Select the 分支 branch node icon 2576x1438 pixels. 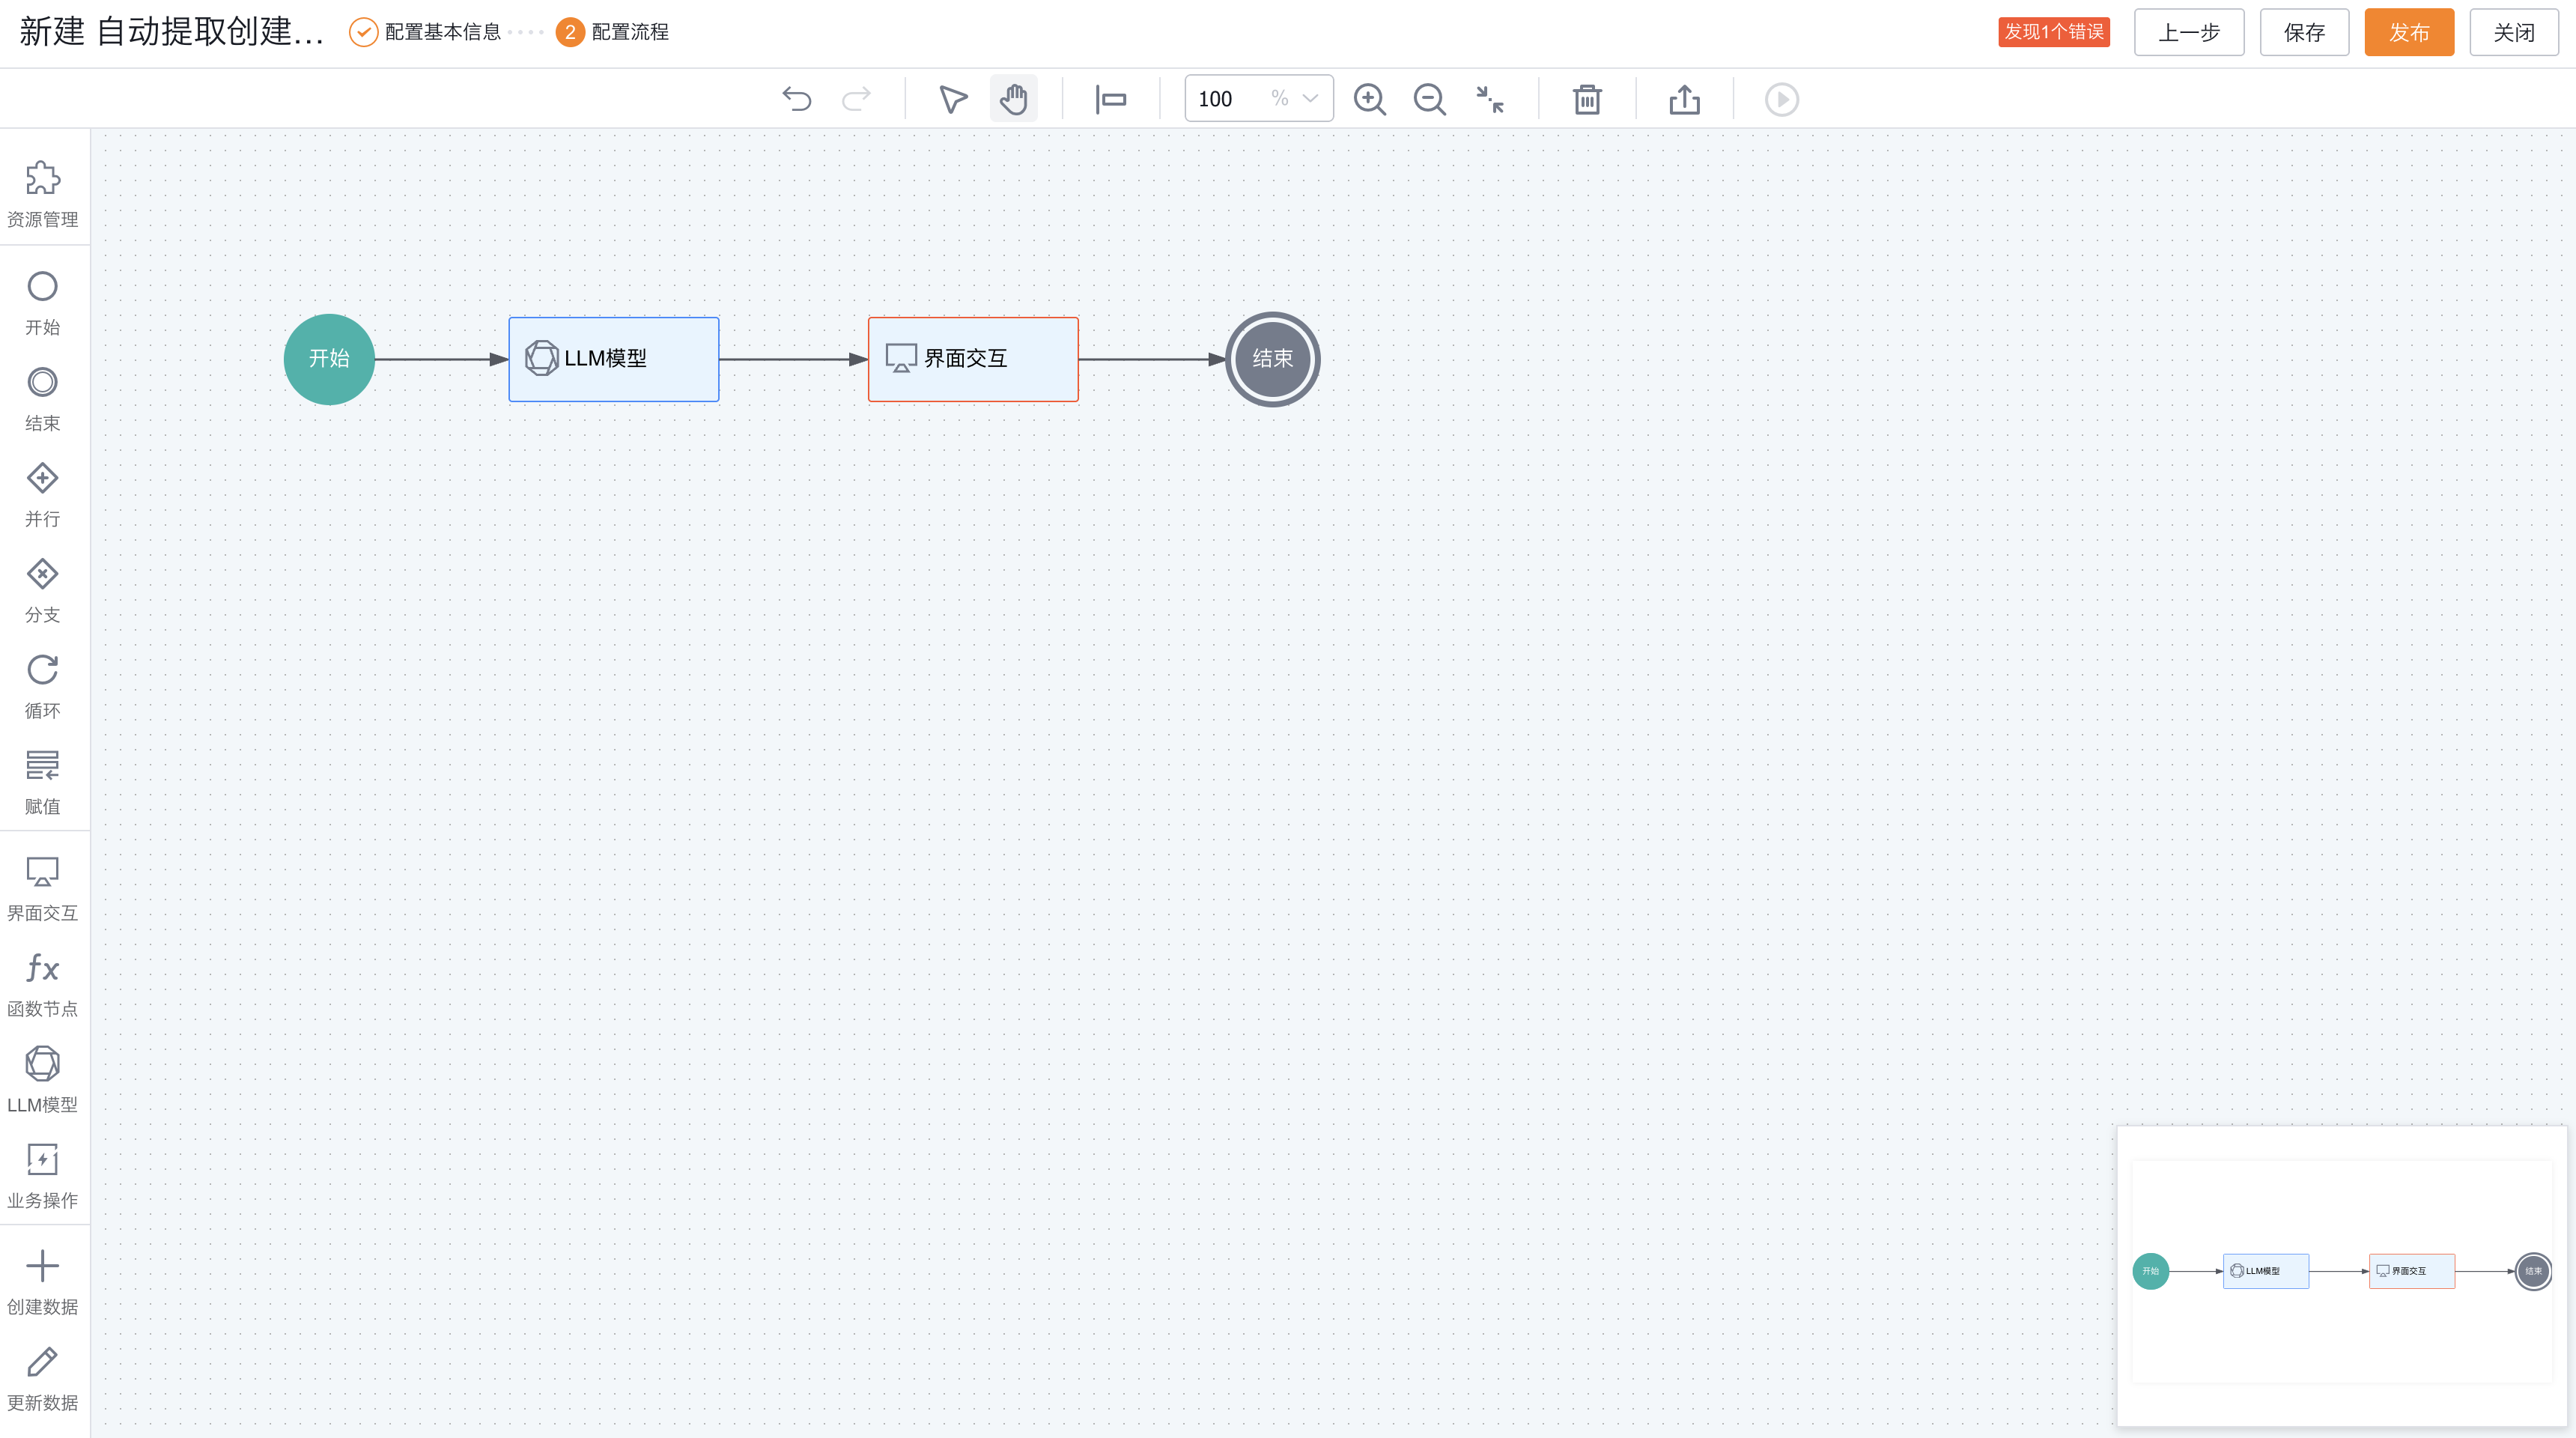[x=43, y=590]
